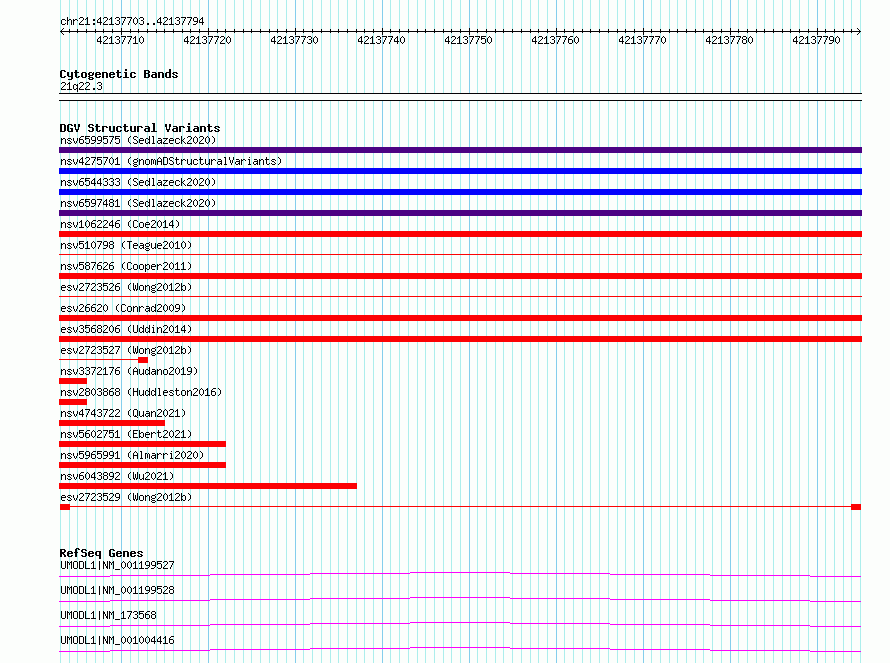This screenshot has height=663, width=890.
Task: Click ruler position 42137770
Action: point(642,40)
